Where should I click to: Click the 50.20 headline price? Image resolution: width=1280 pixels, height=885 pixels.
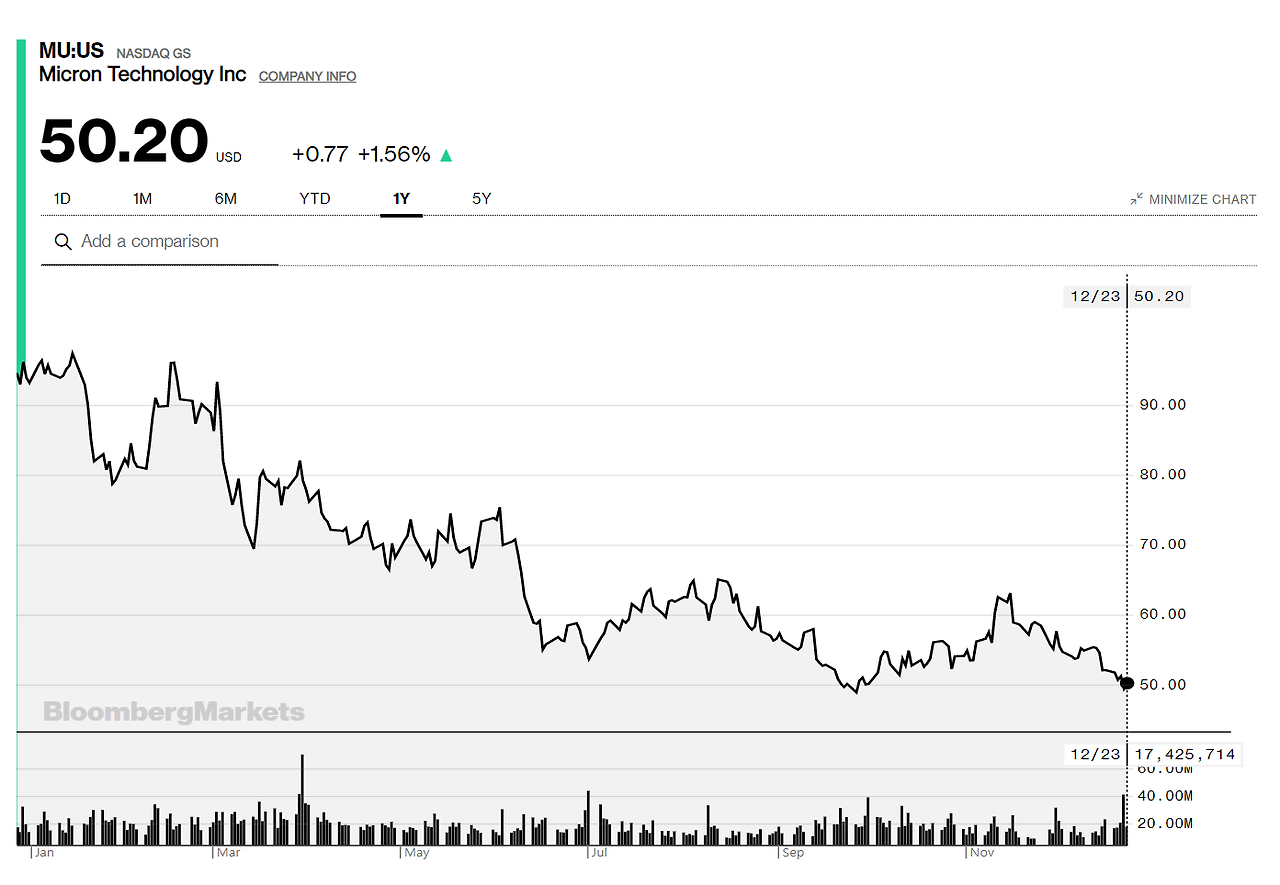(x=124, y=141)
